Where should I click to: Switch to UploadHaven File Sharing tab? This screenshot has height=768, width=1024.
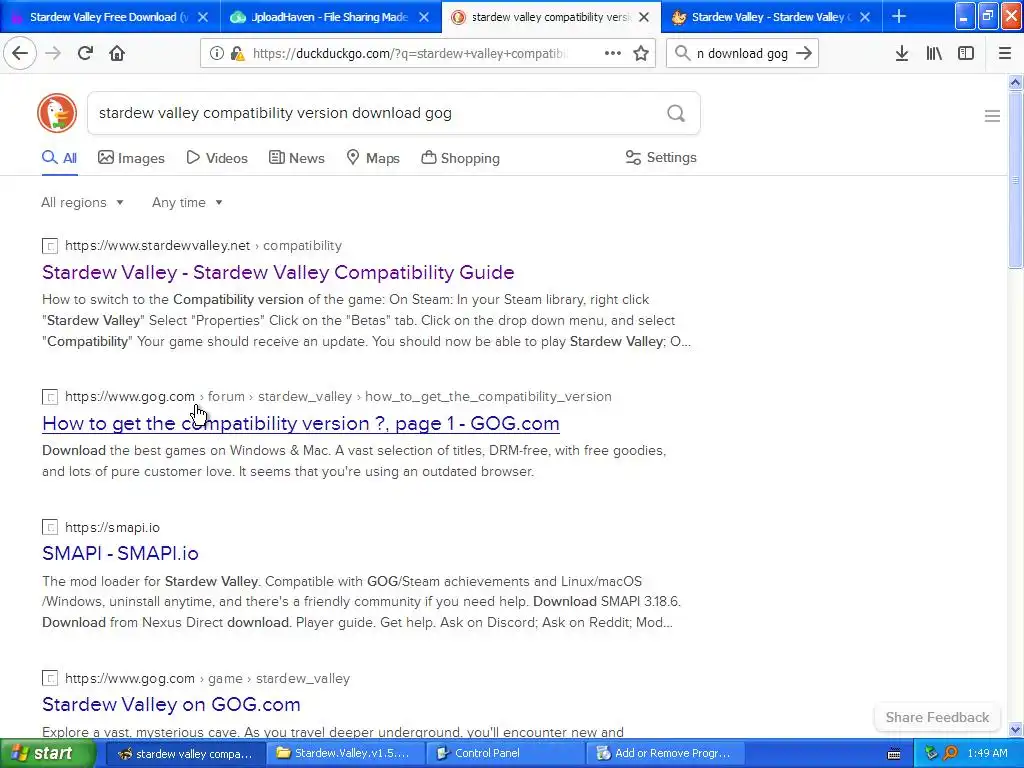click(329, 17)
